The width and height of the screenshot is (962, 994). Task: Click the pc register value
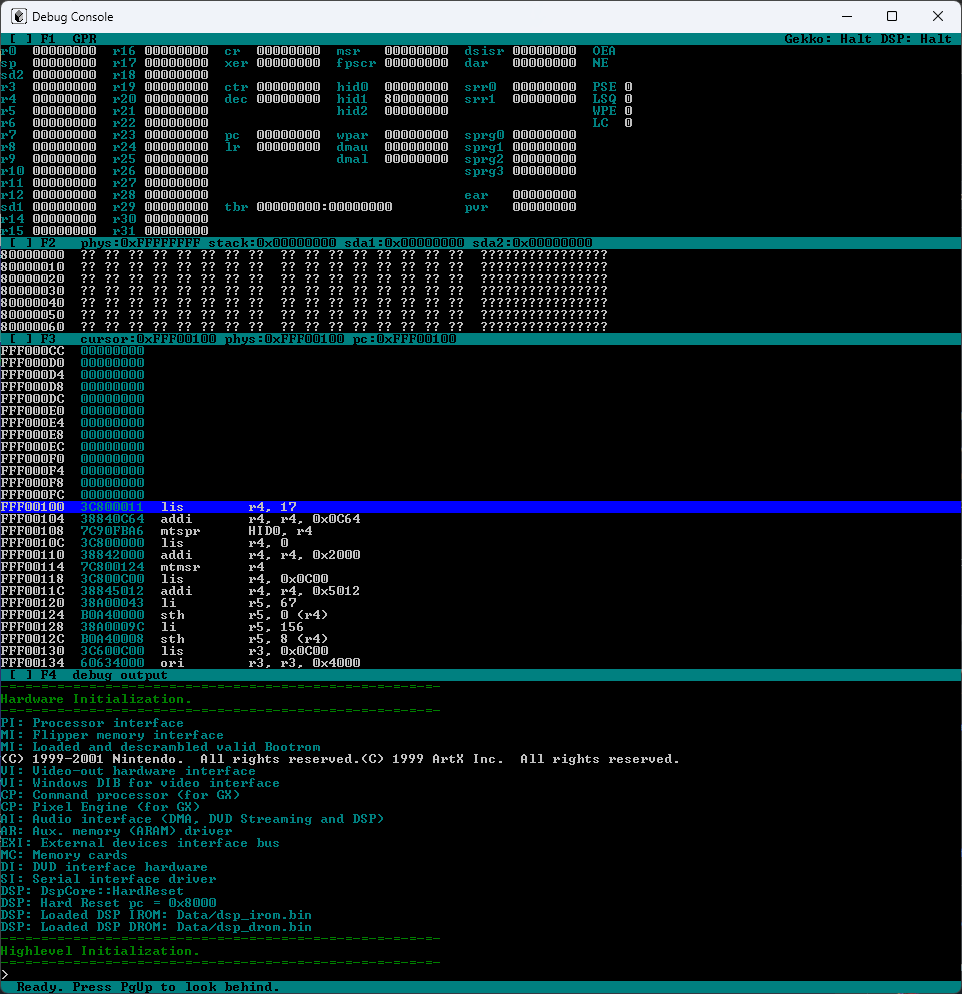tap(288, 135)
